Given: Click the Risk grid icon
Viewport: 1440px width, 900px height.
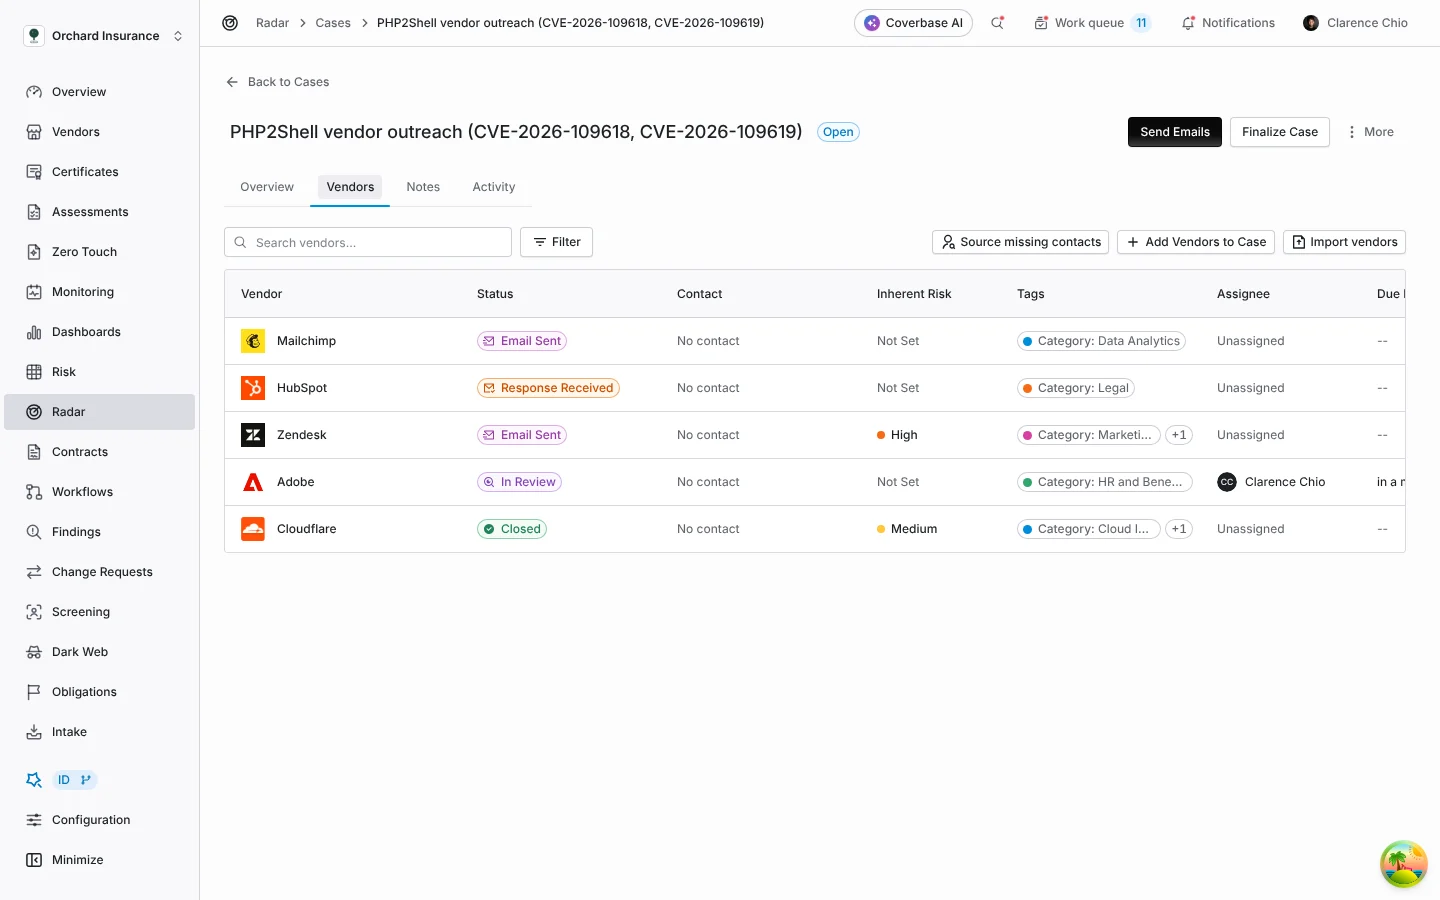Looking at the screenshot, I should pyautogui.click(x=34, y=372).
